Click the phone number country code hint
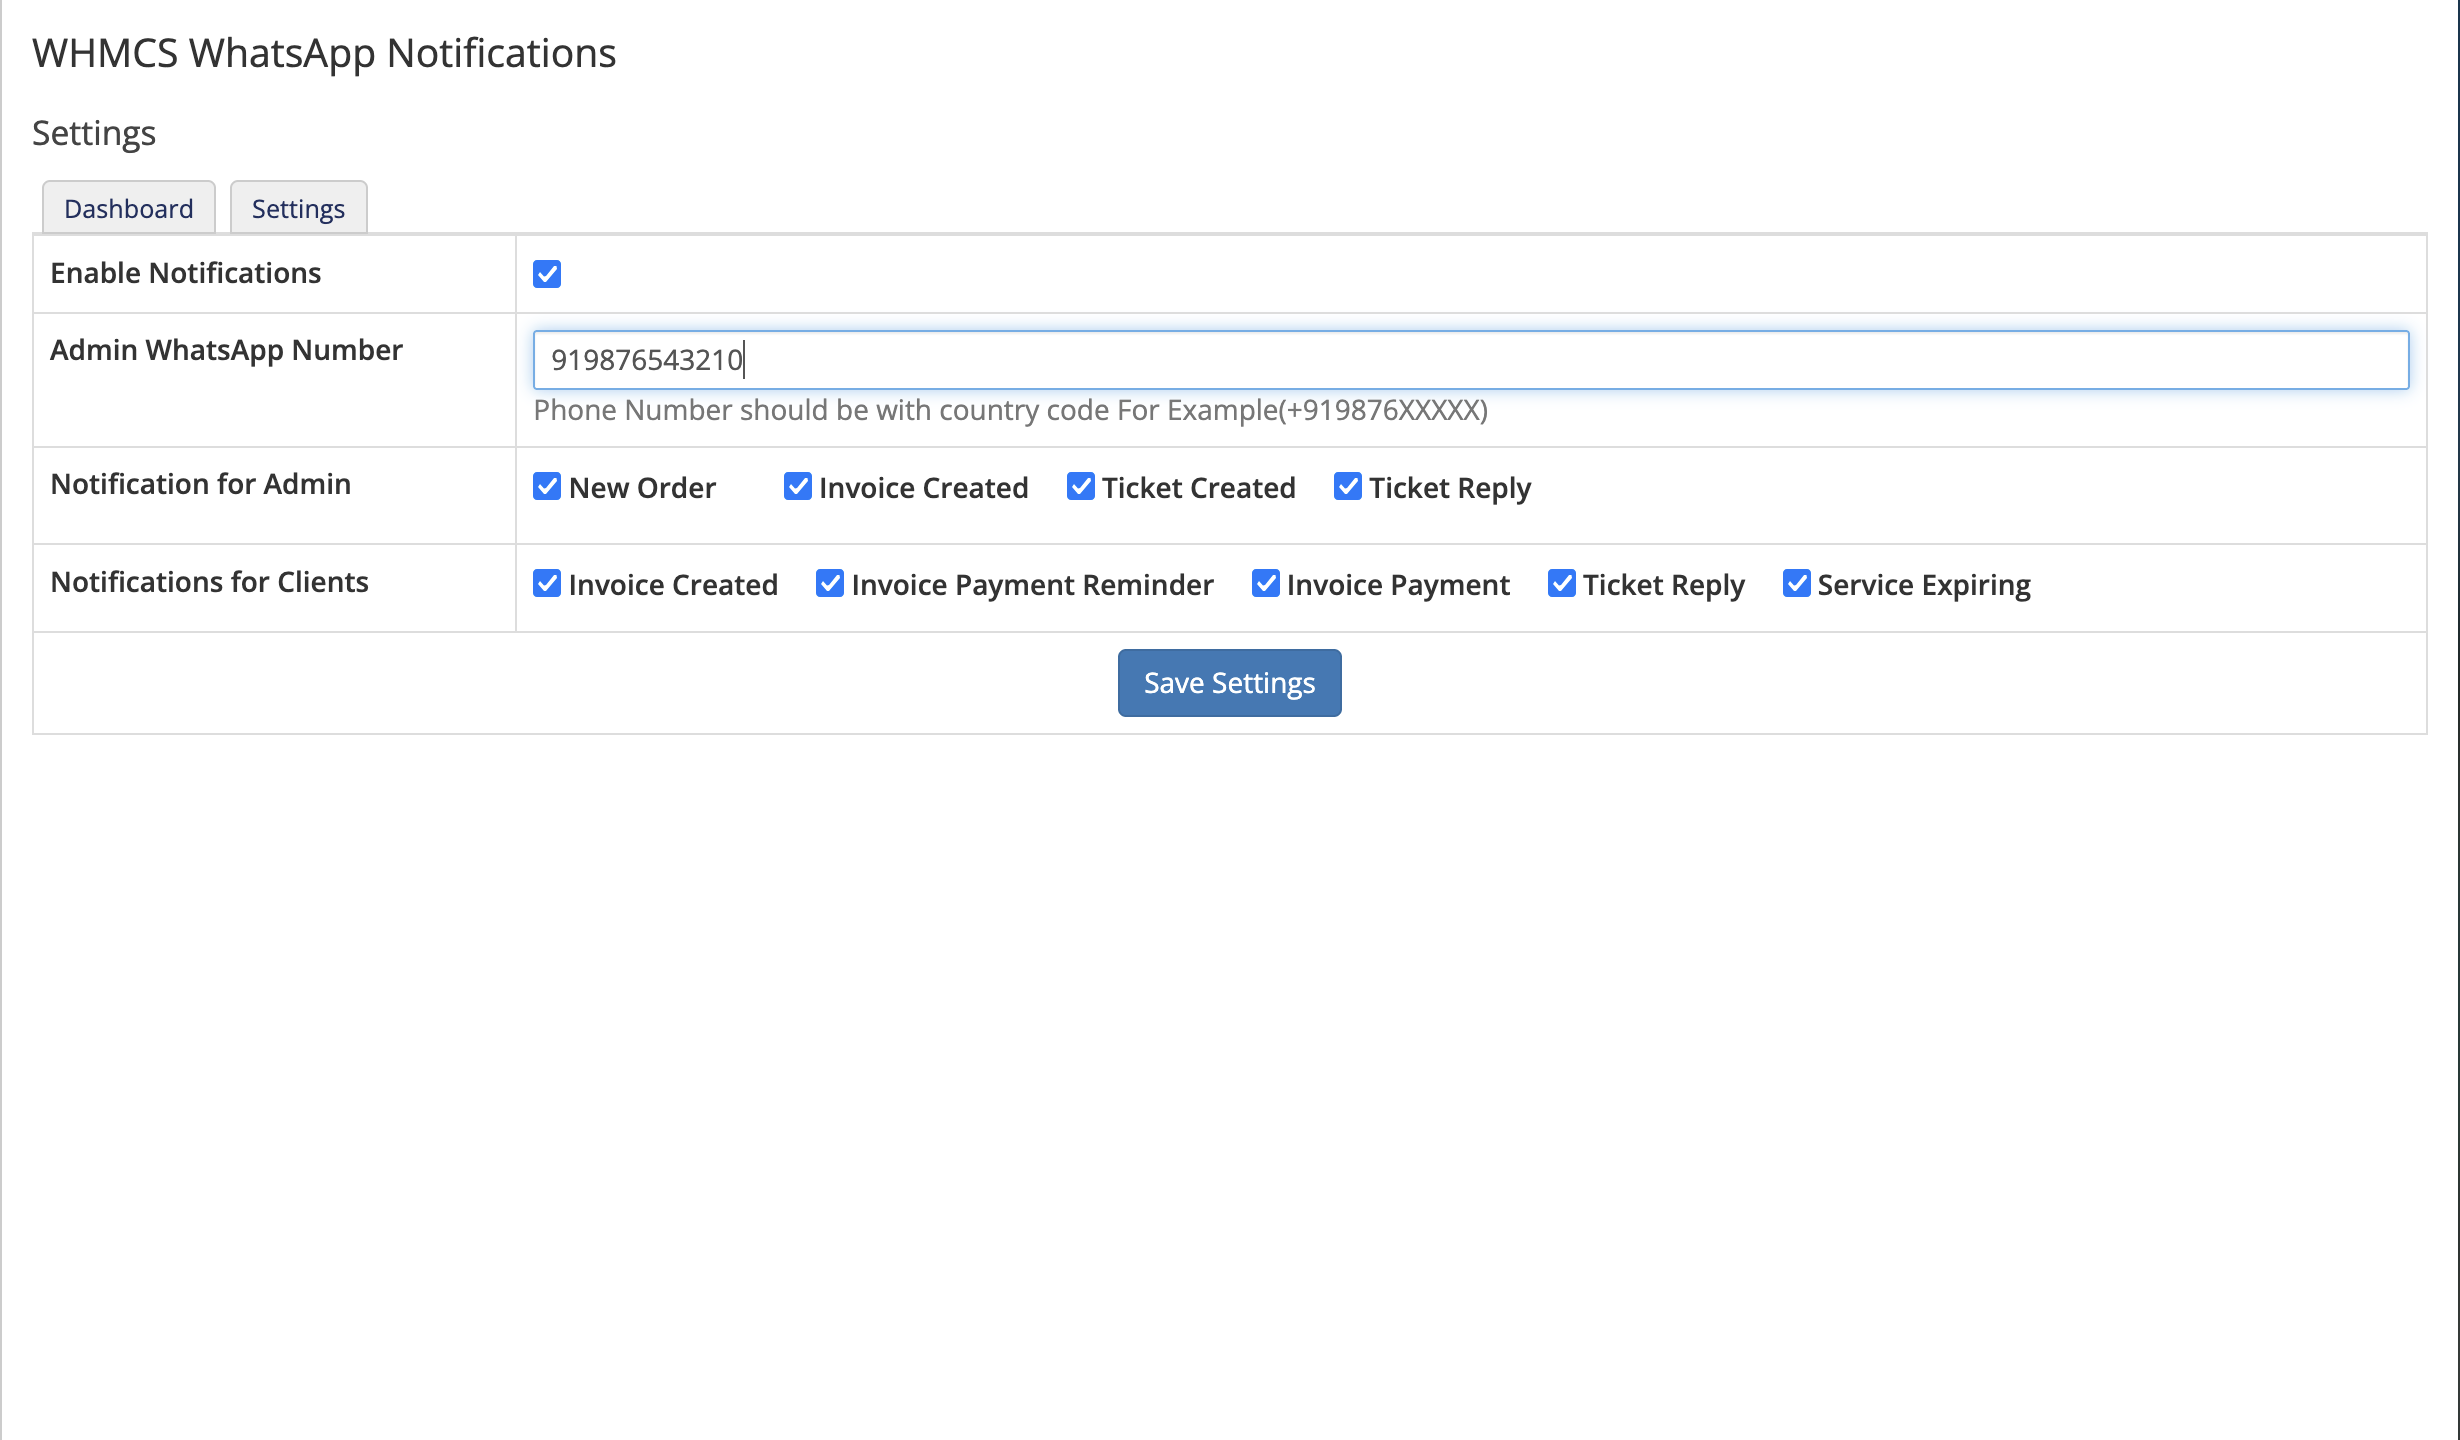This screenshot has height=1440, width=2460. coord(1010,410)
